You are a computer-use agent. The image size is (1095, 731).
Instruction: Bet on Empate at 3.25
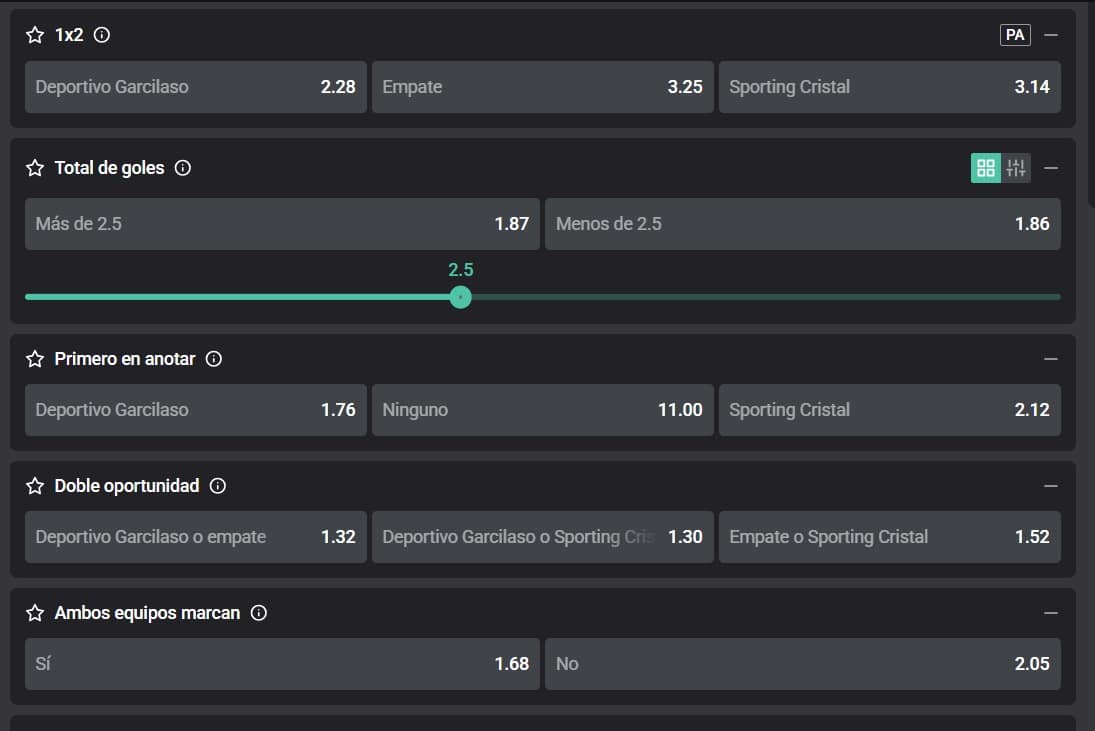click(x=542, y=87)
